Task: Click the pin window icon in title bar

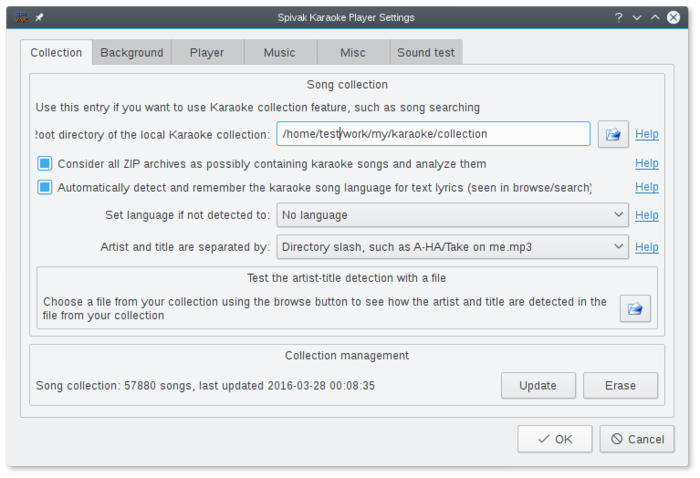Action: coord(39,17)
